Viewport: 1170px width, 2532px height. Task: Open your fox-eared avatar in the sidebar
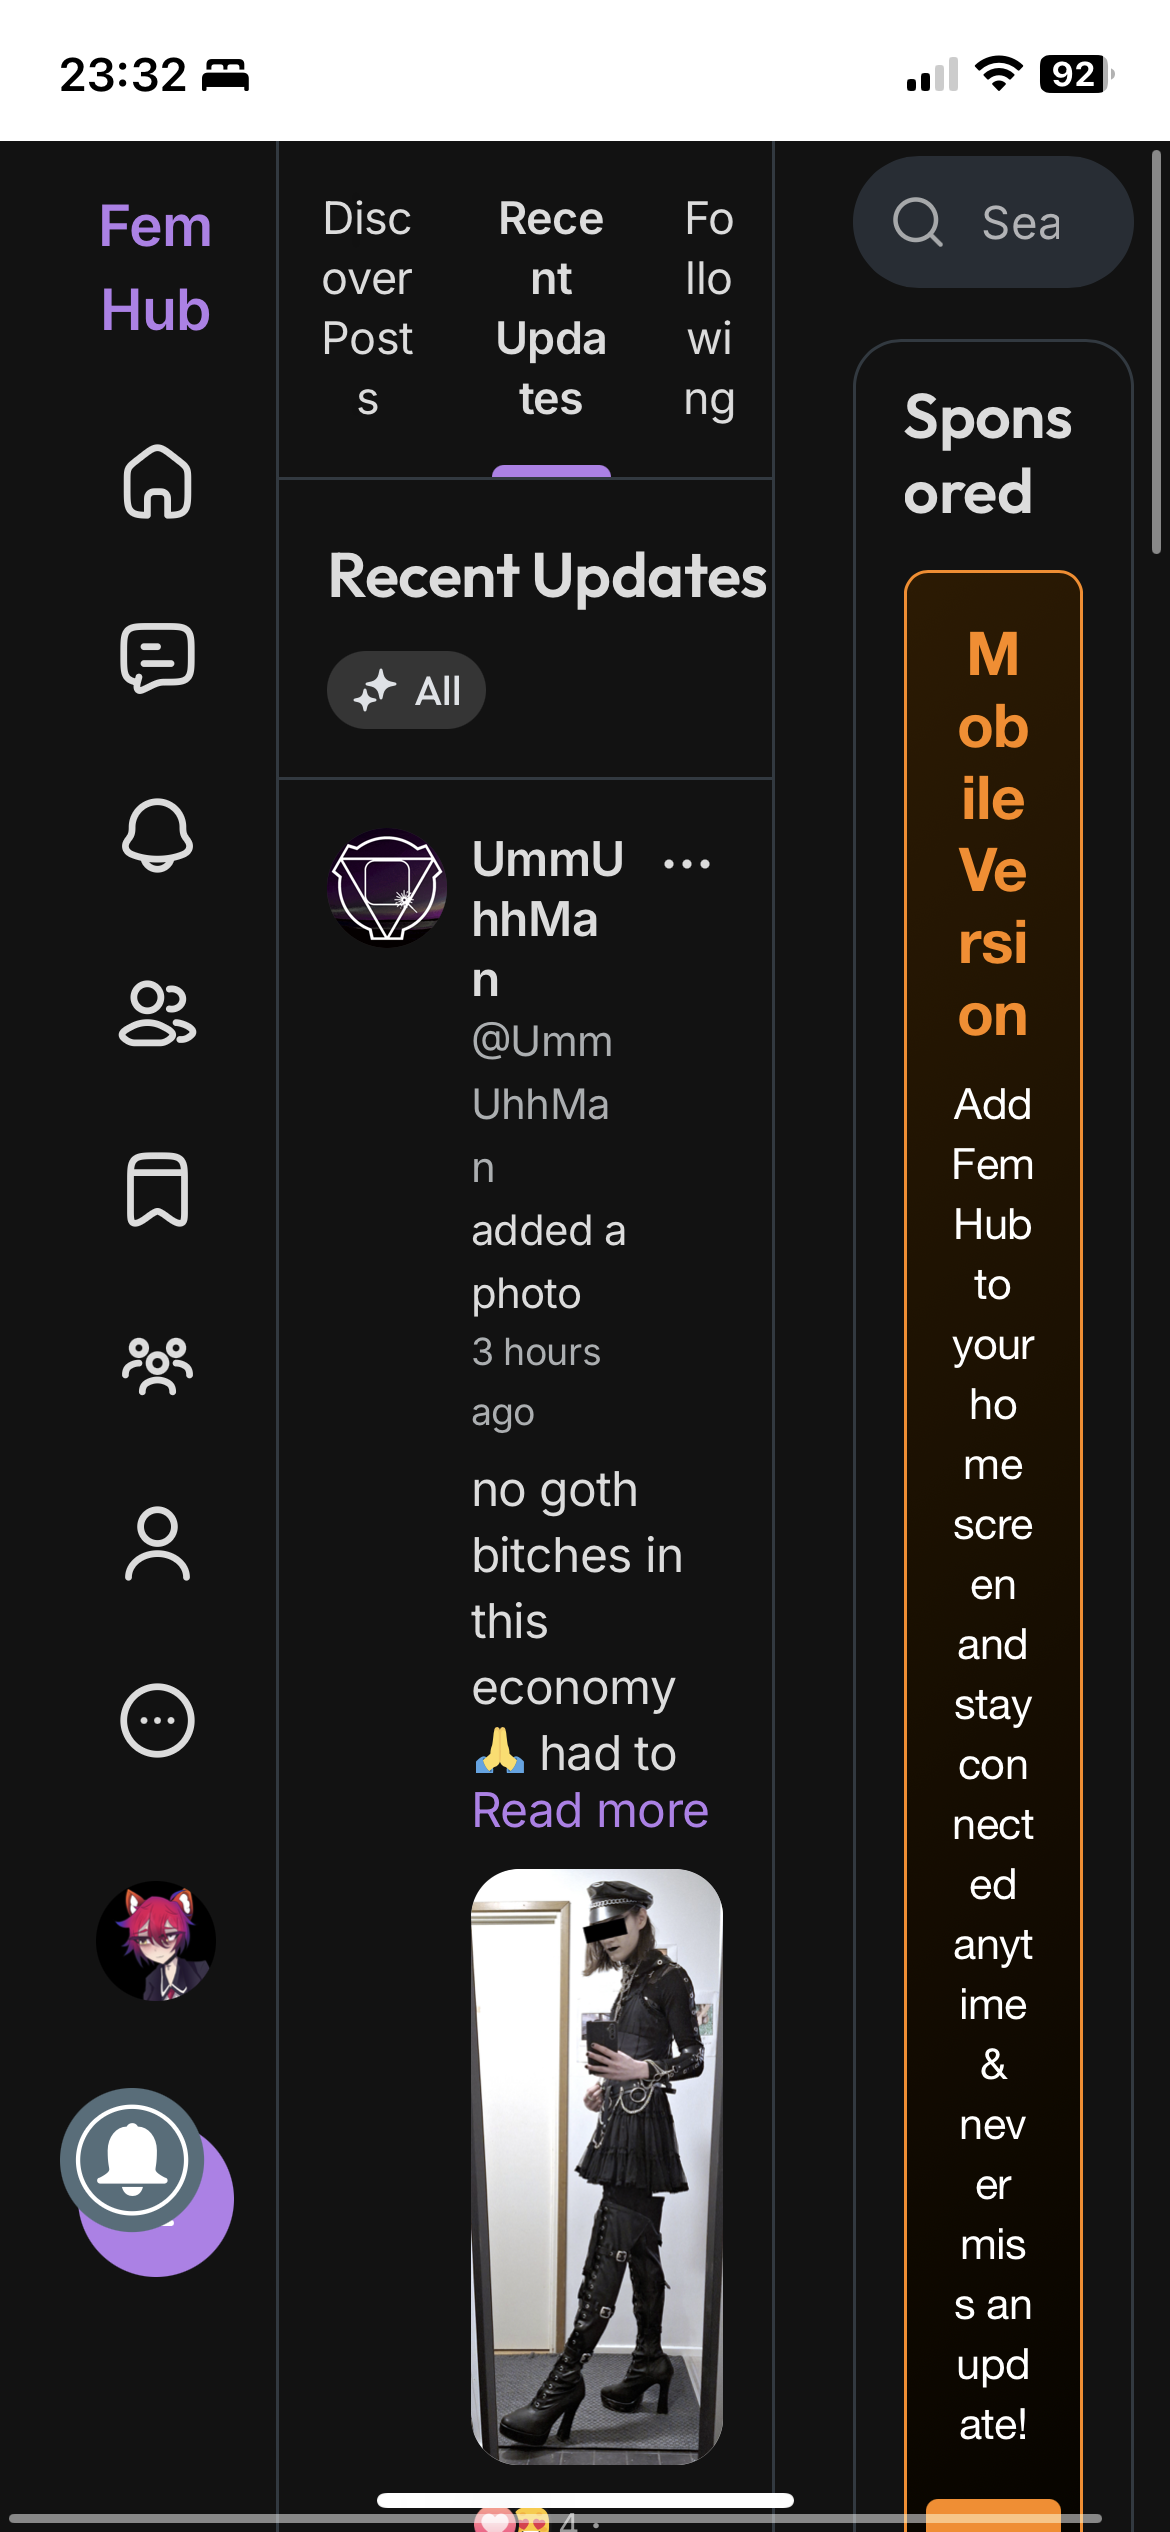(156, 1941)
